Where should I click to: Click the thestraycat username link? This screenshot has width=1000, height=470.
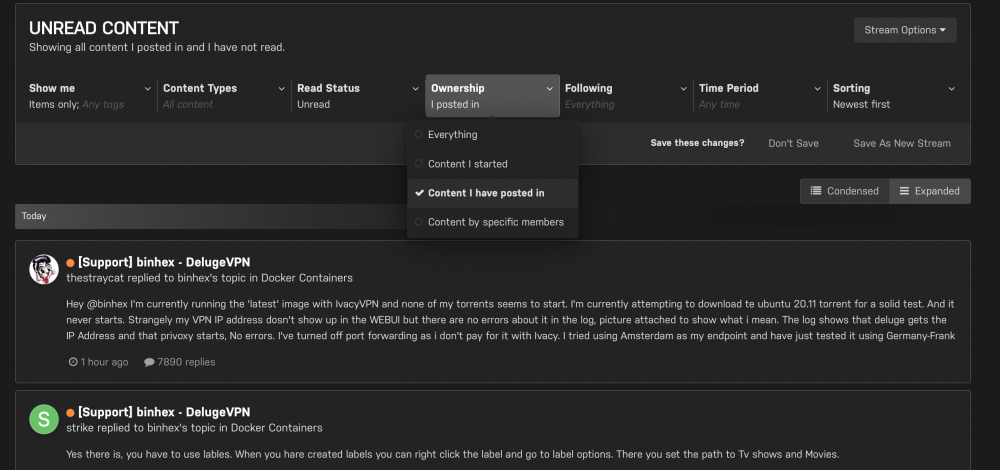coord(95,278)
